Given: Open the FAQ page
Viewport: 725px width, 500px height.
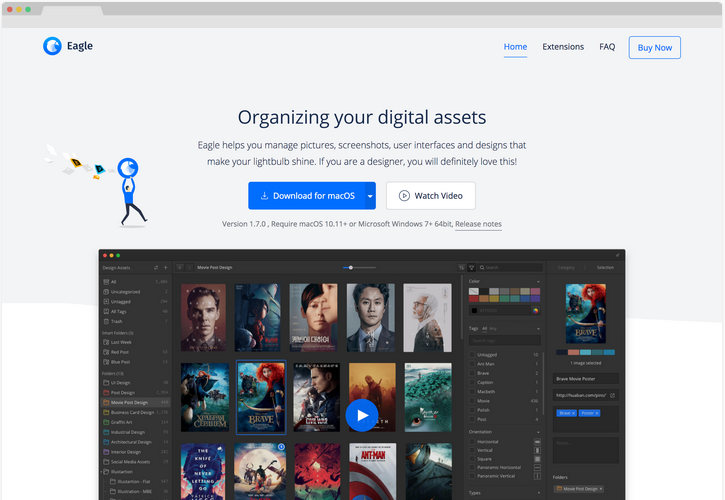Looking at the screenshot, I should pos(607,47).
